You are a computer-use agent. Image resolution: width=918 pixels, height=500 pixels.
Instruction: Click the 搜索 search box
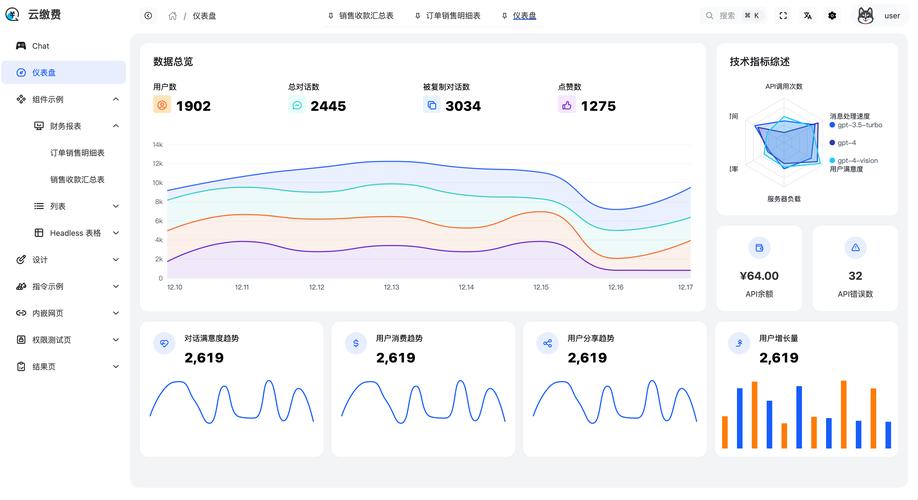[x=733, y=16]
